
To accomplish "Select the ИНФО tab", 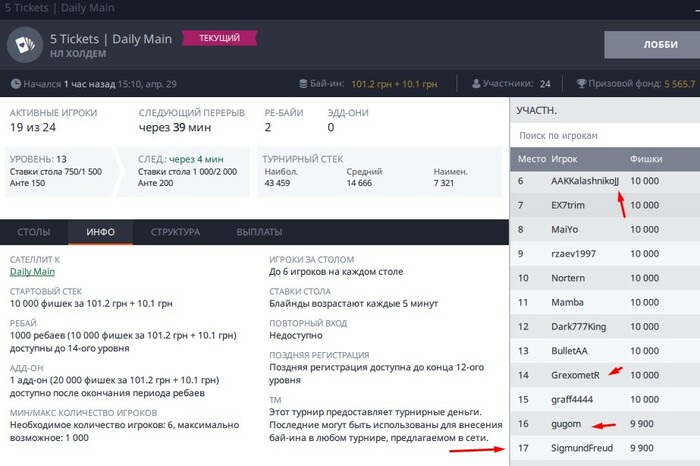I will [100, 232].
